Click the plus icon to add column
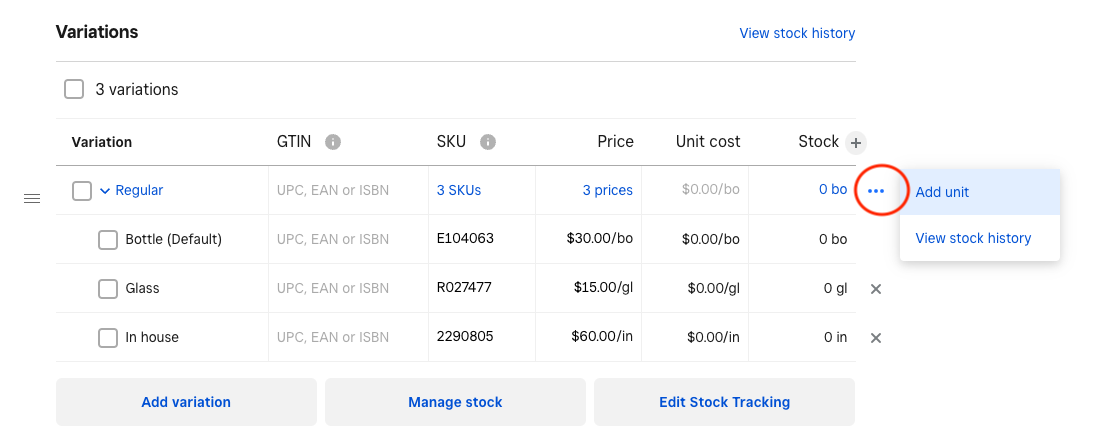Image resolution: width=1103 pixels, height=440 pixels. click(855, 142)
